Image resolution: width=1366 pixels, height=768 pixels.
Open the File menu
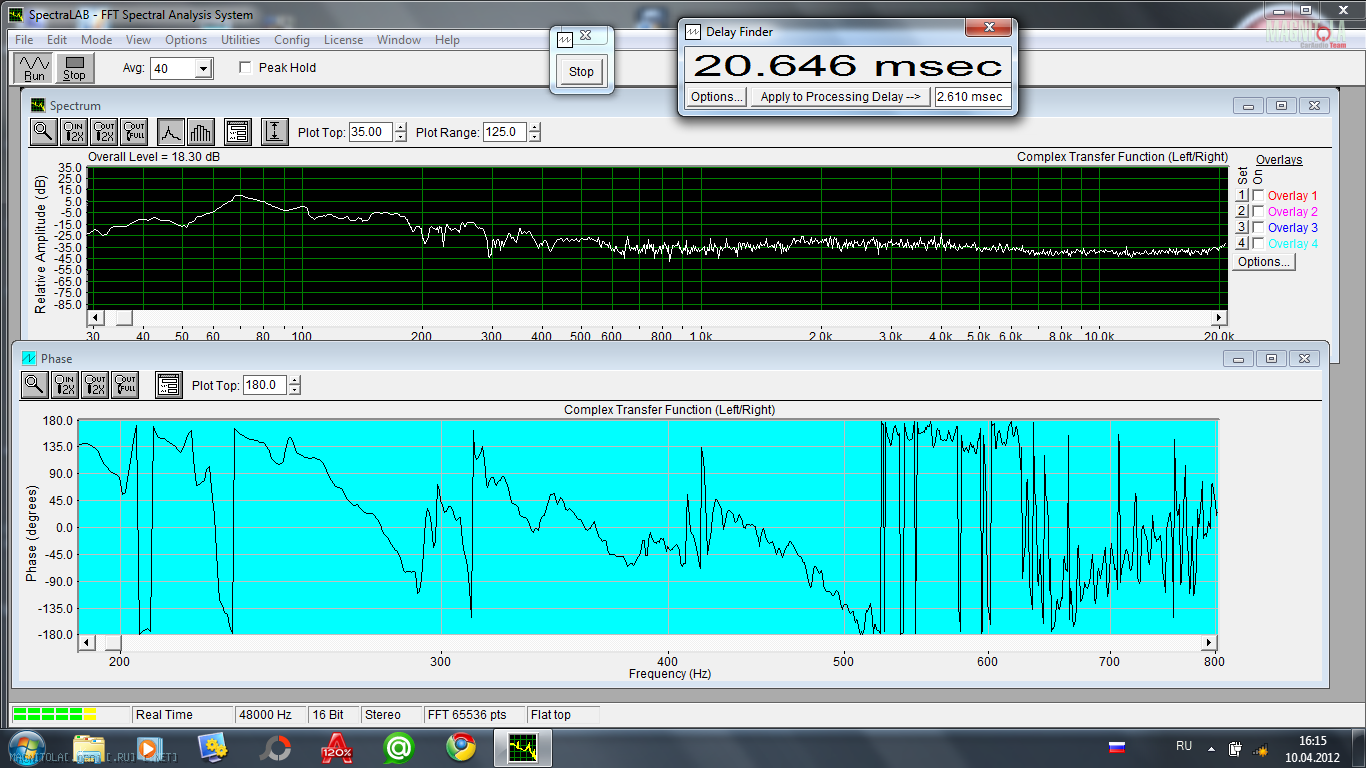pyautogui.click(x=25, y=40)
